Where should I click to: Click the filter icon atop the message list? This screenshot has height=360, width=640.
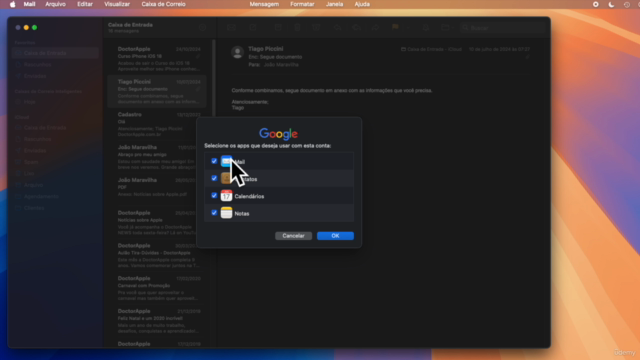[202, 28]
